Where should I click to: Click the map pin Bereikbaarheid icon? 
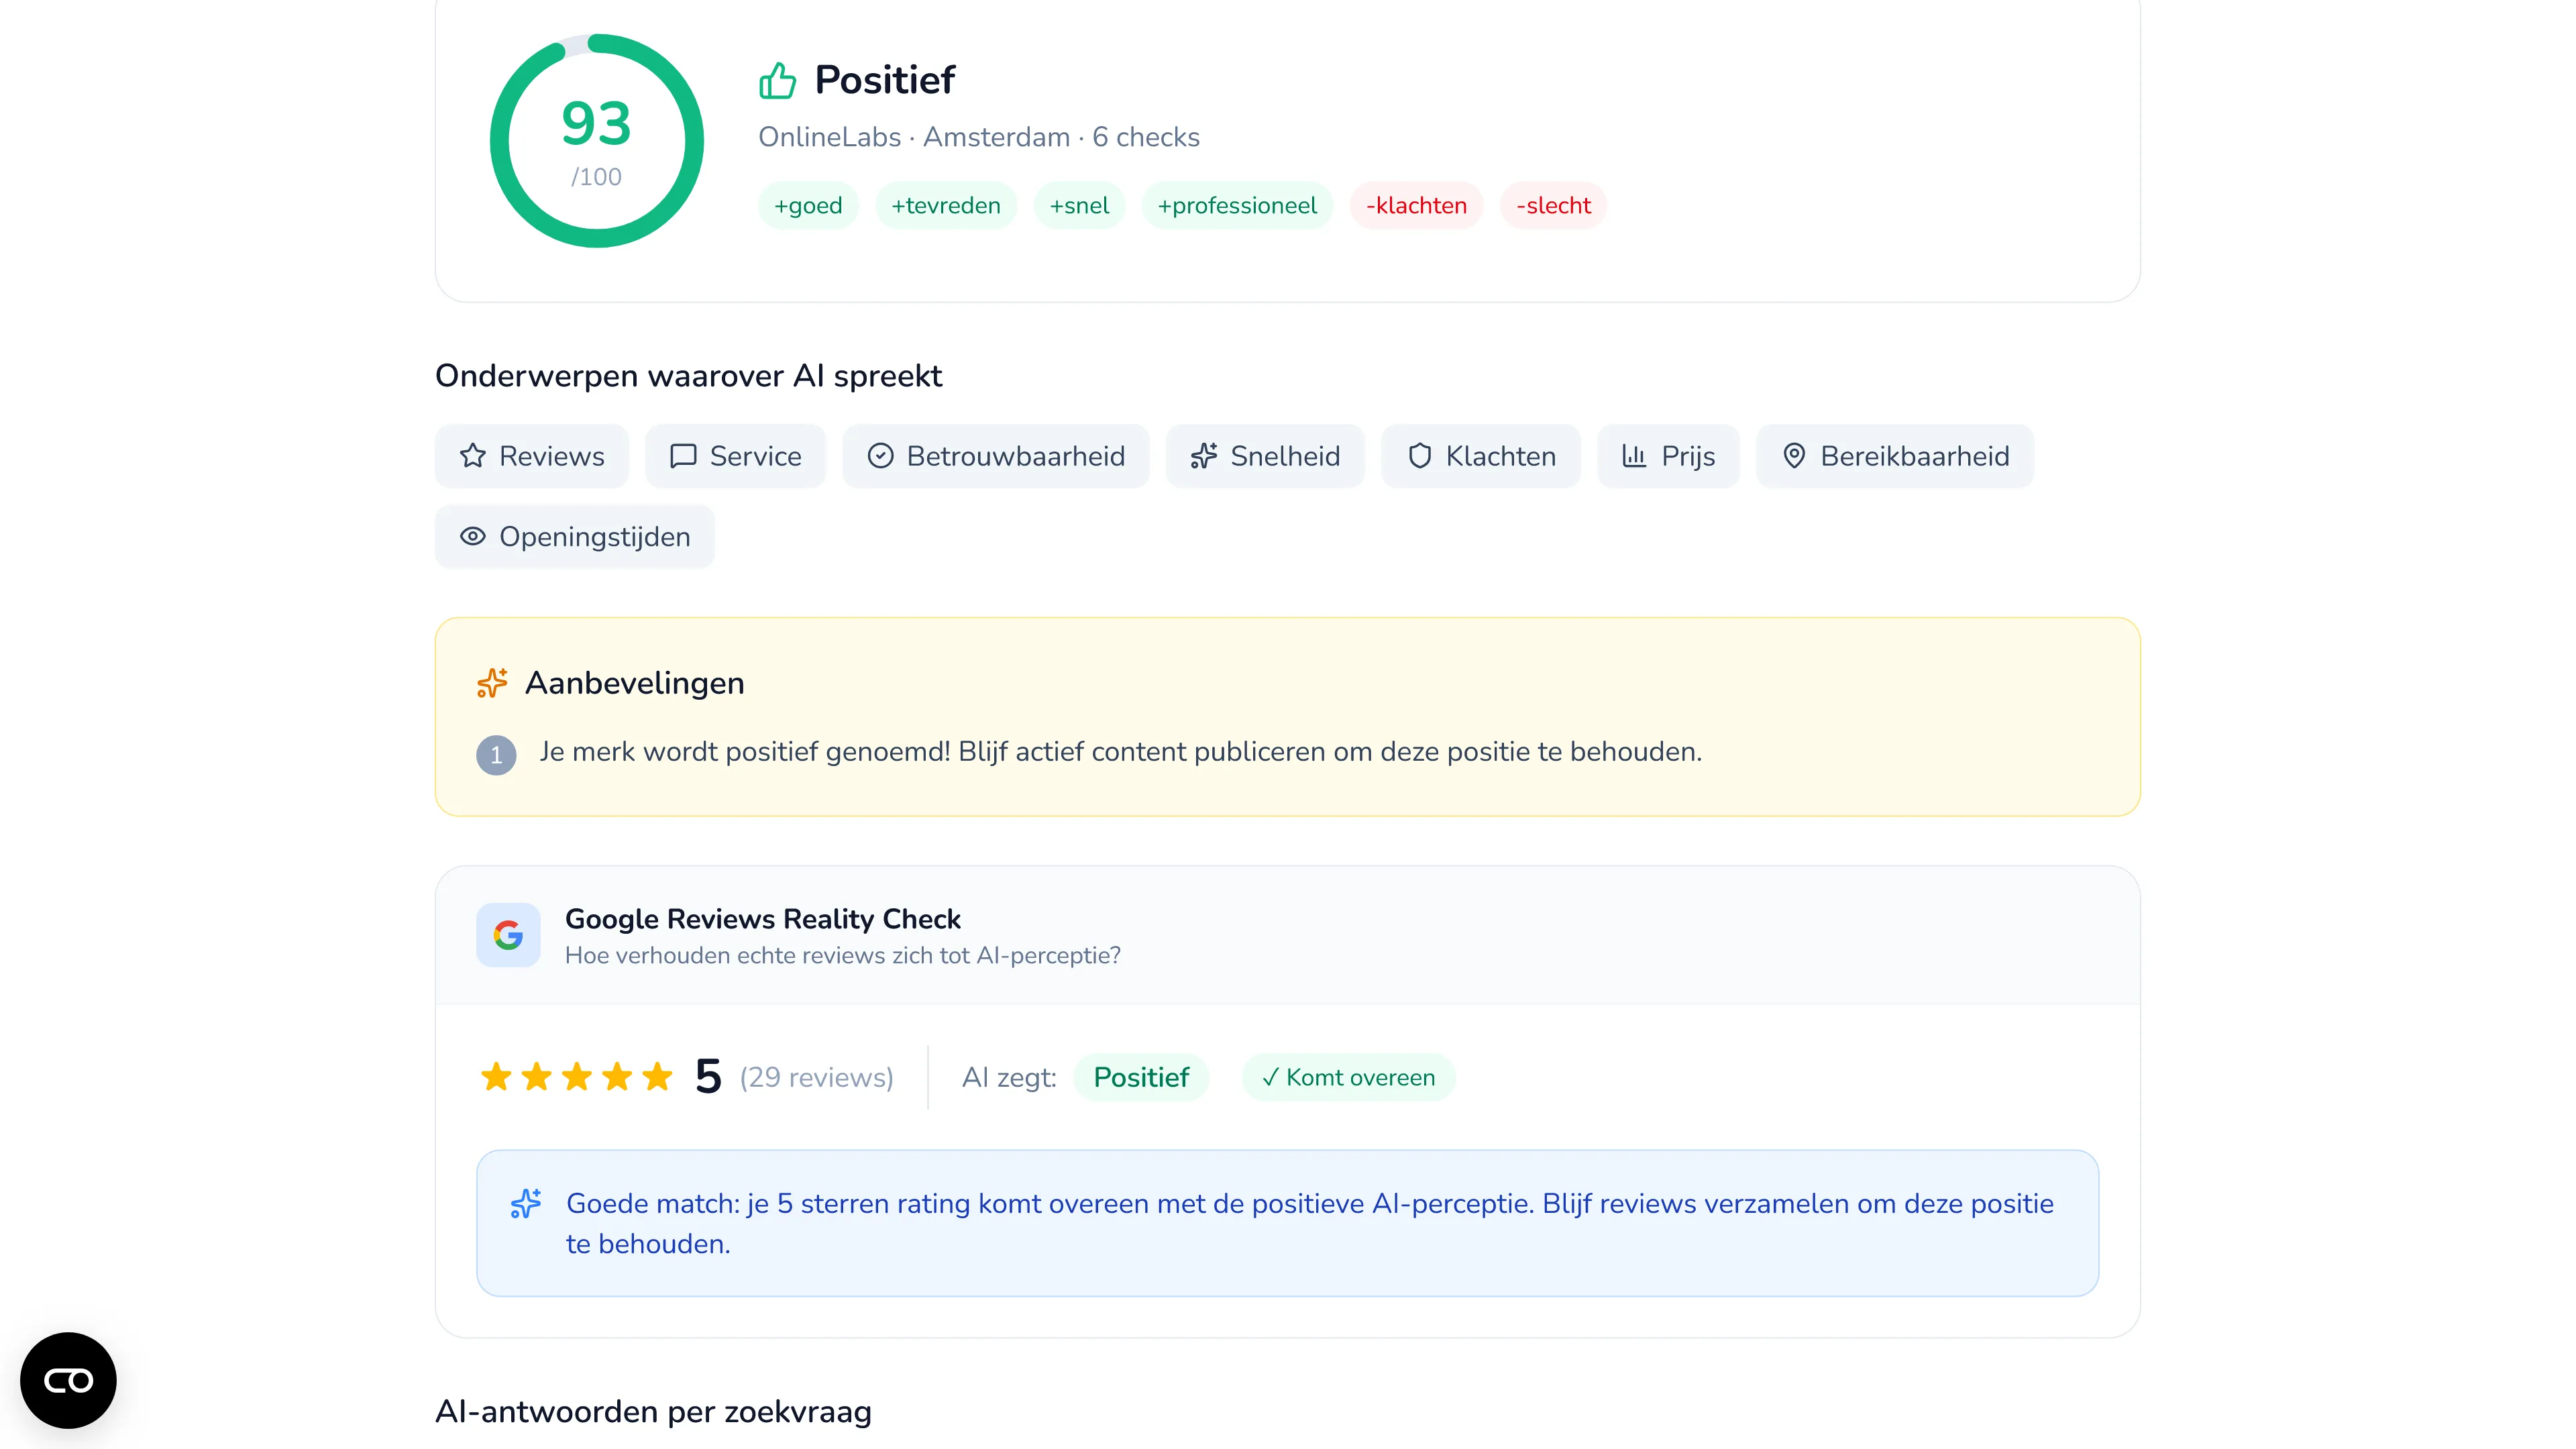[x=1794, y=456]
